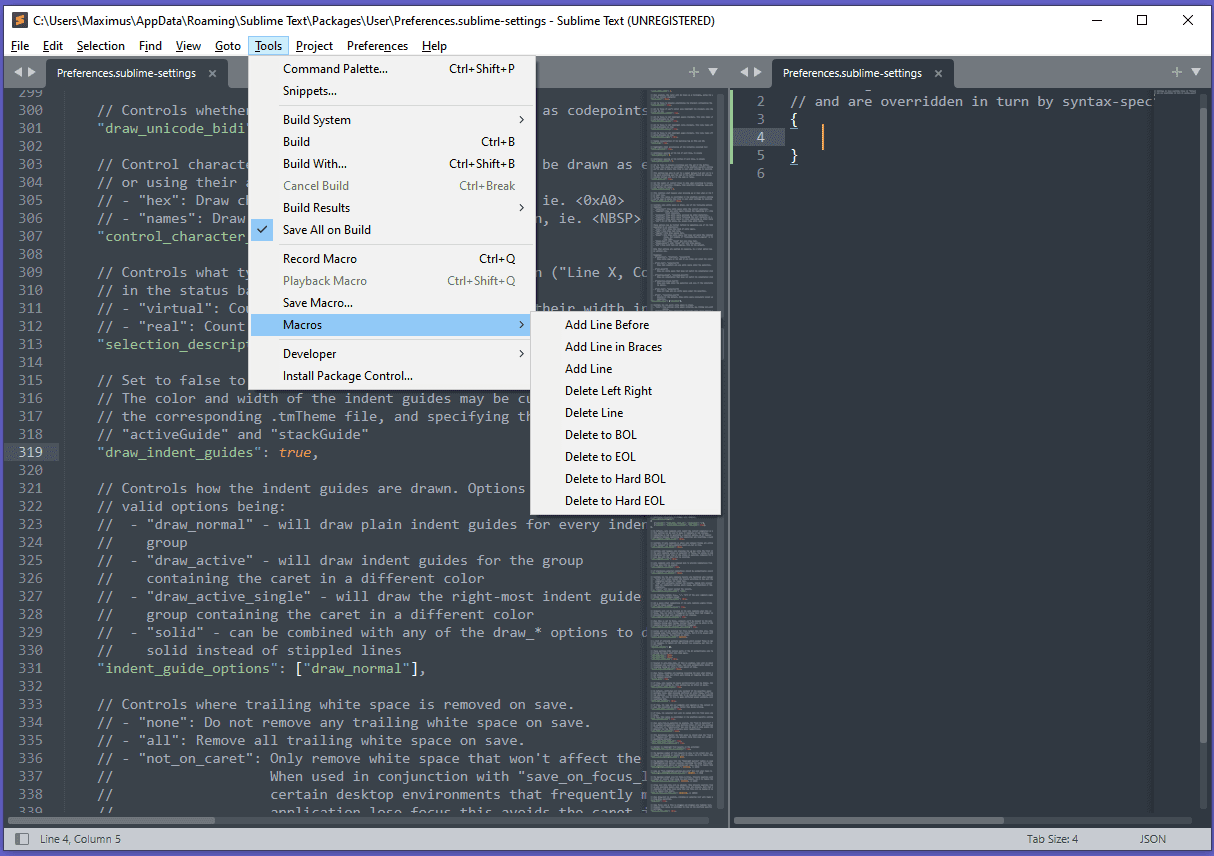
Task: Select Record Macro menu entry
Action: pyautogui.click(x=392, y=259)
